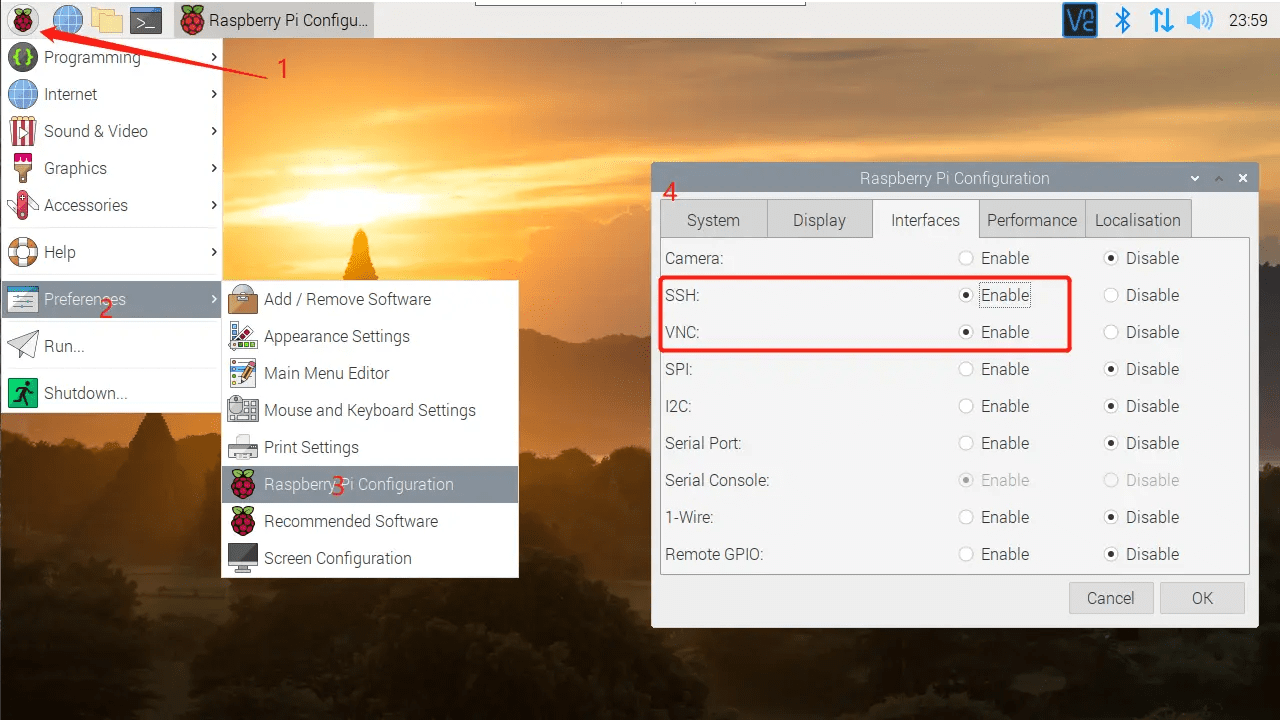Choose Appearance Settings from Preferences
This screenshot has height=720, width=1280.
(x=336, y=336)
